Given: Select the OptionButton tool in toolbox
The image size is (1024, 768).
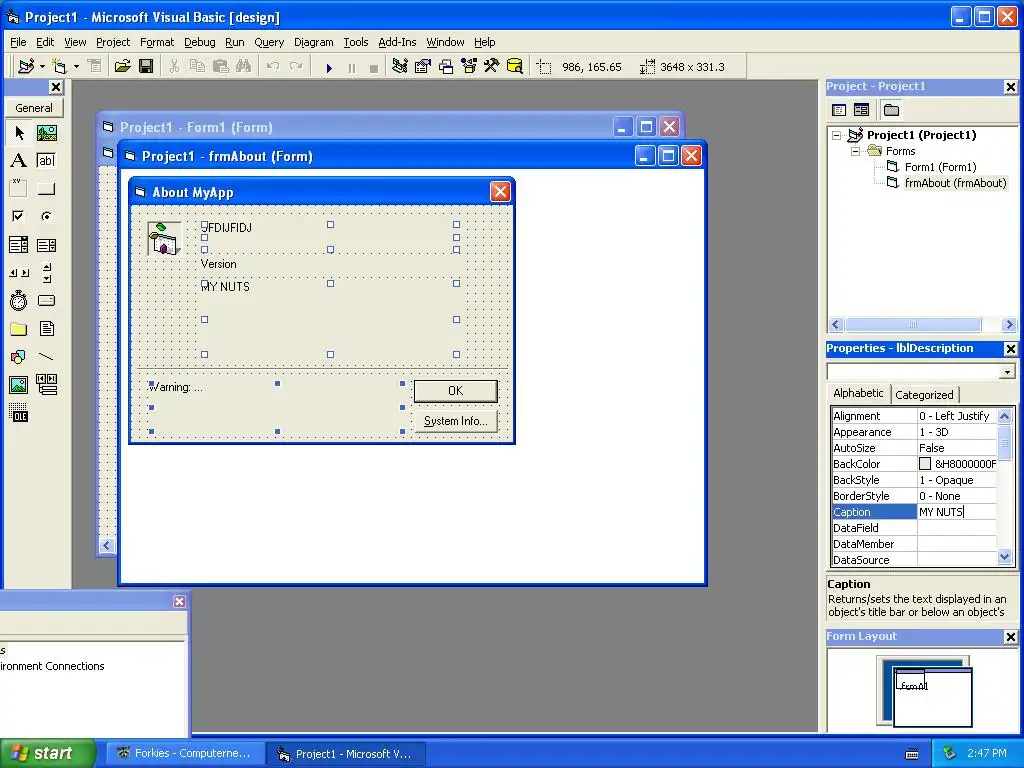Looking at the screenshot, I should coord(46,216).
